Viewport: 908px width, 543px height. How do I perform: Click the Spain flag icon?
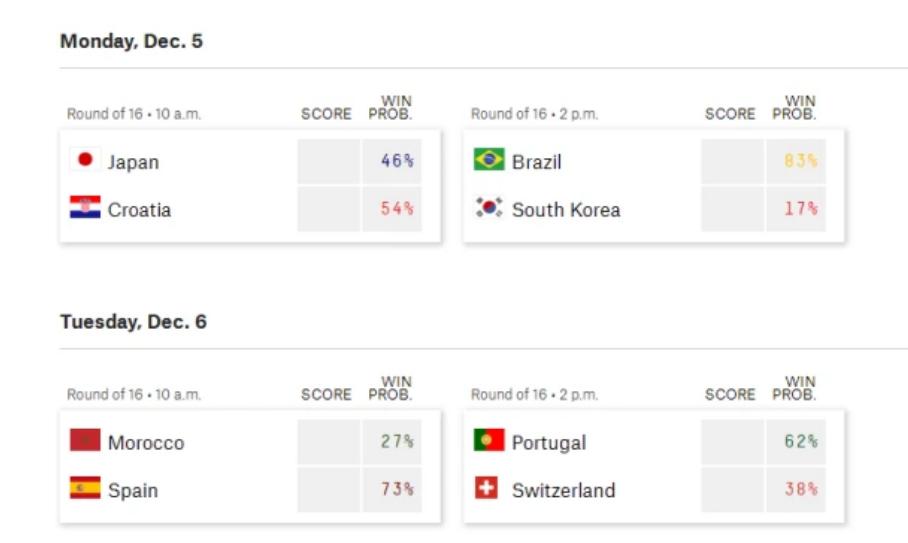pyautogui.click(x=85, y=489)
